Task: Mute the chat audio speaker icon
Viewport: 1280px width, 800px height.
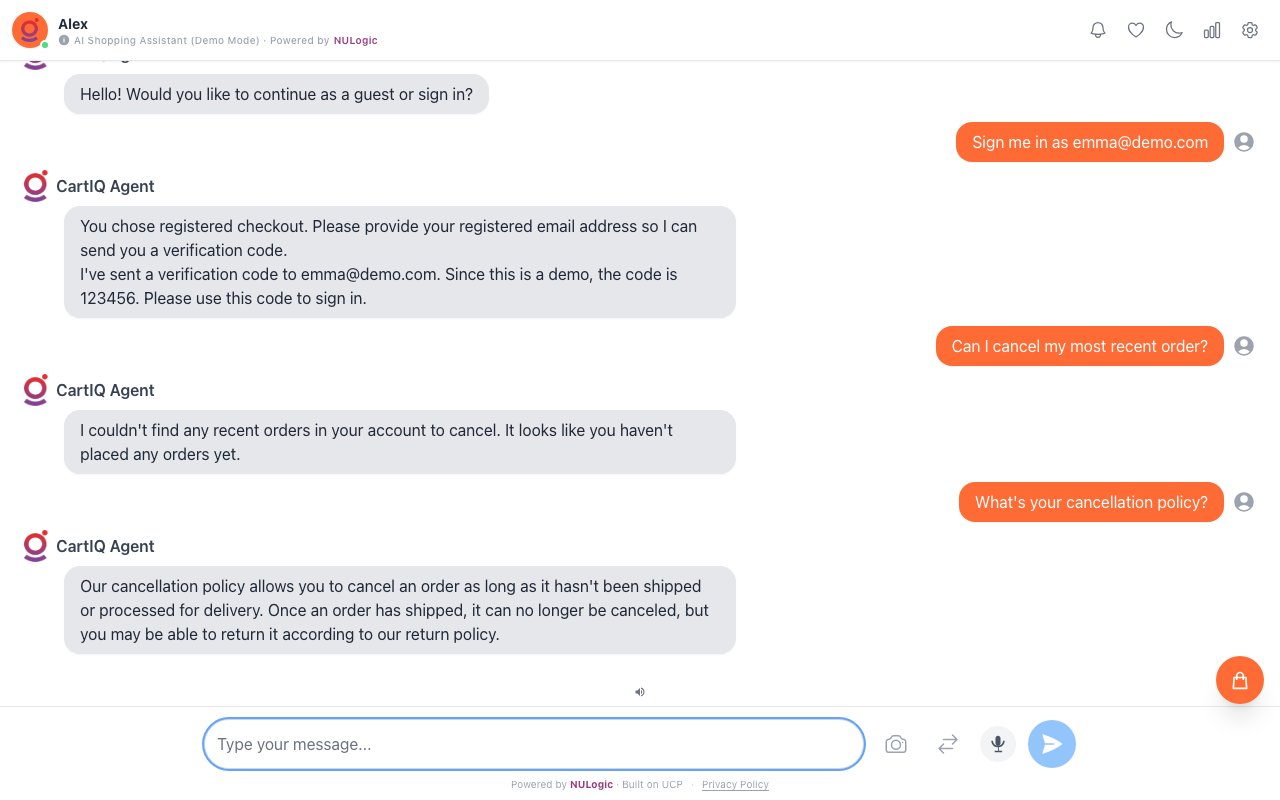Action: 640,692
